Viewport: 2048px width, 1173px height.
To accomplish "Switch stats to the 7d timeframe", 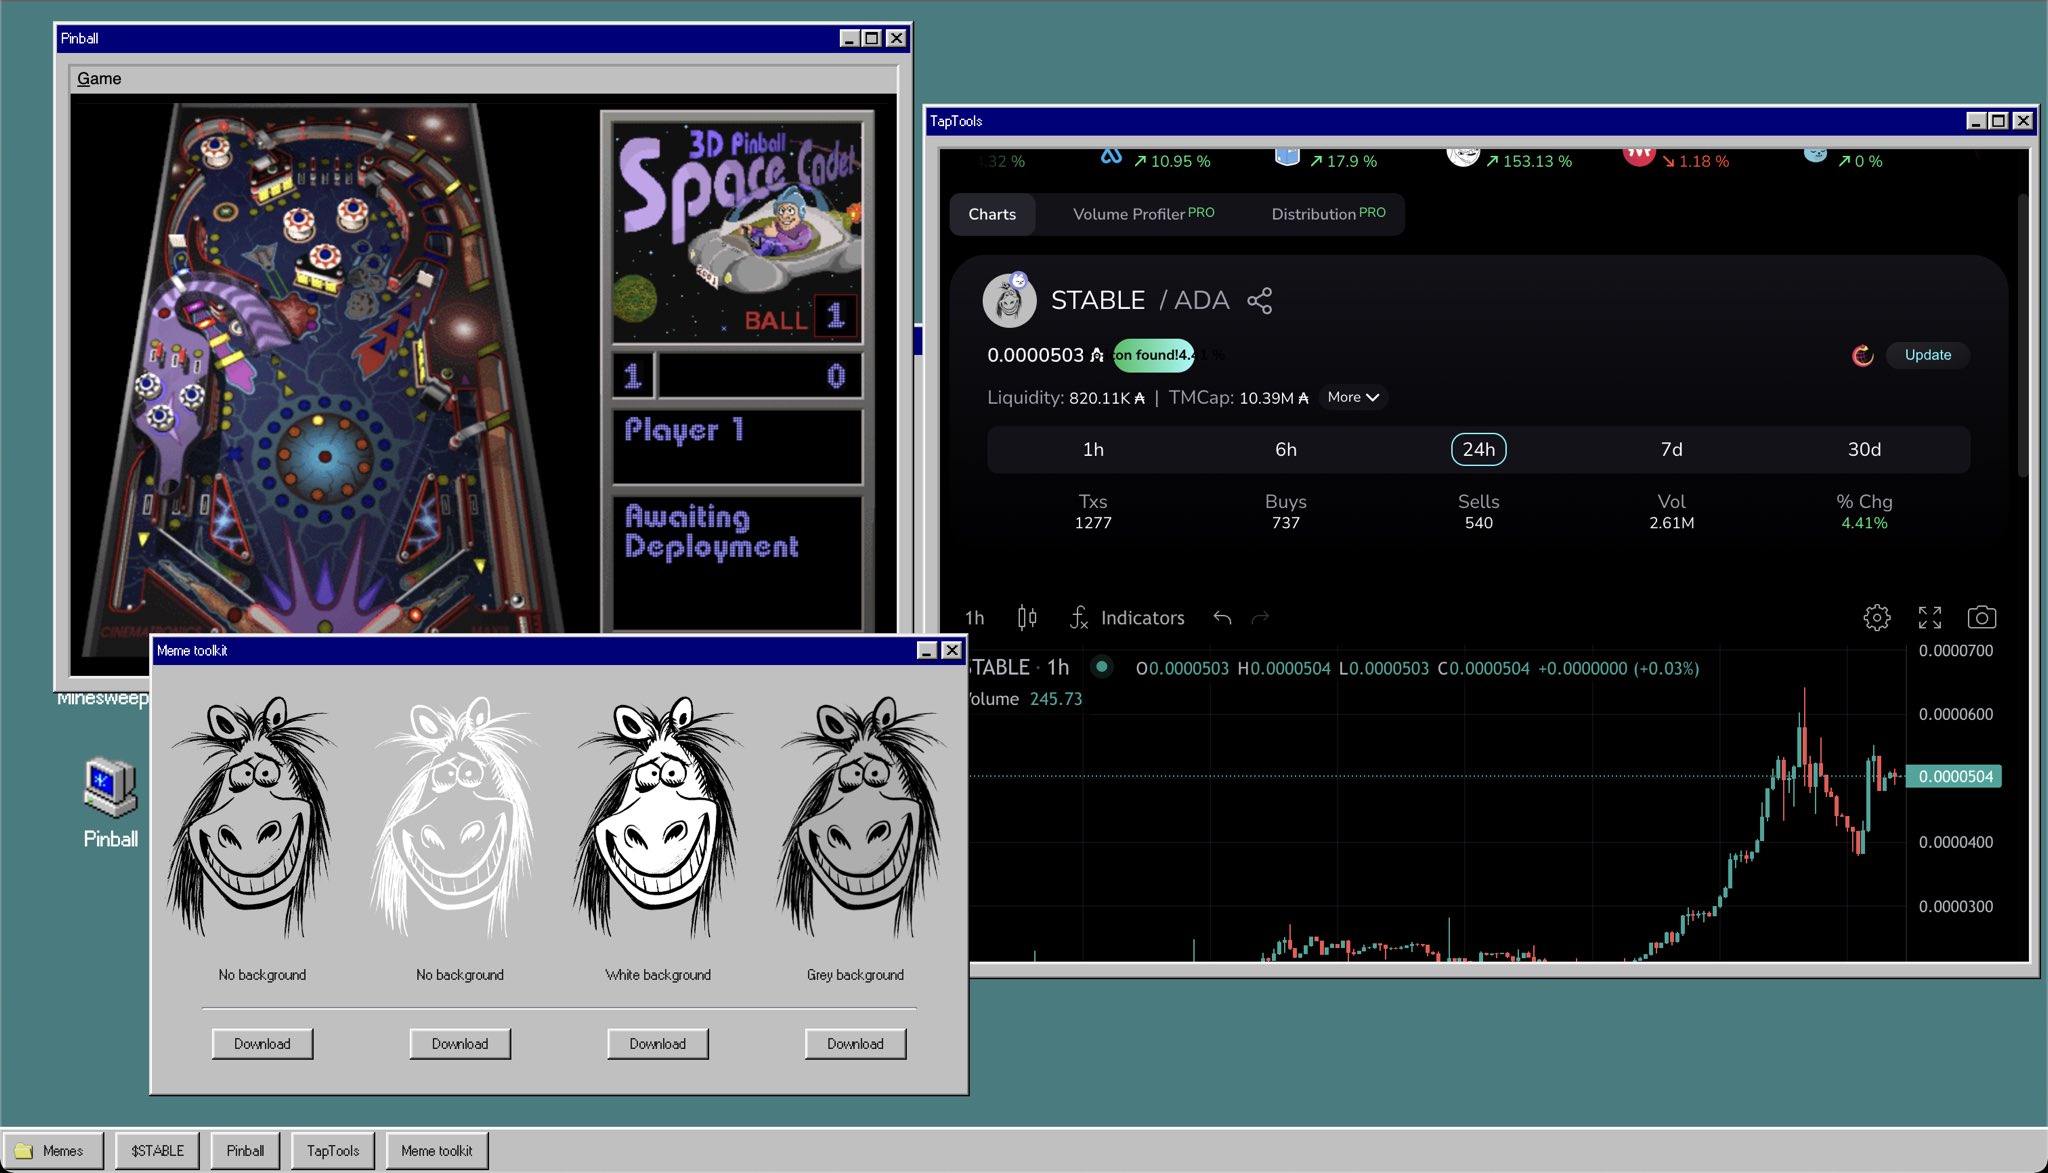I will pyautogui.click(x=1671, y=449).
